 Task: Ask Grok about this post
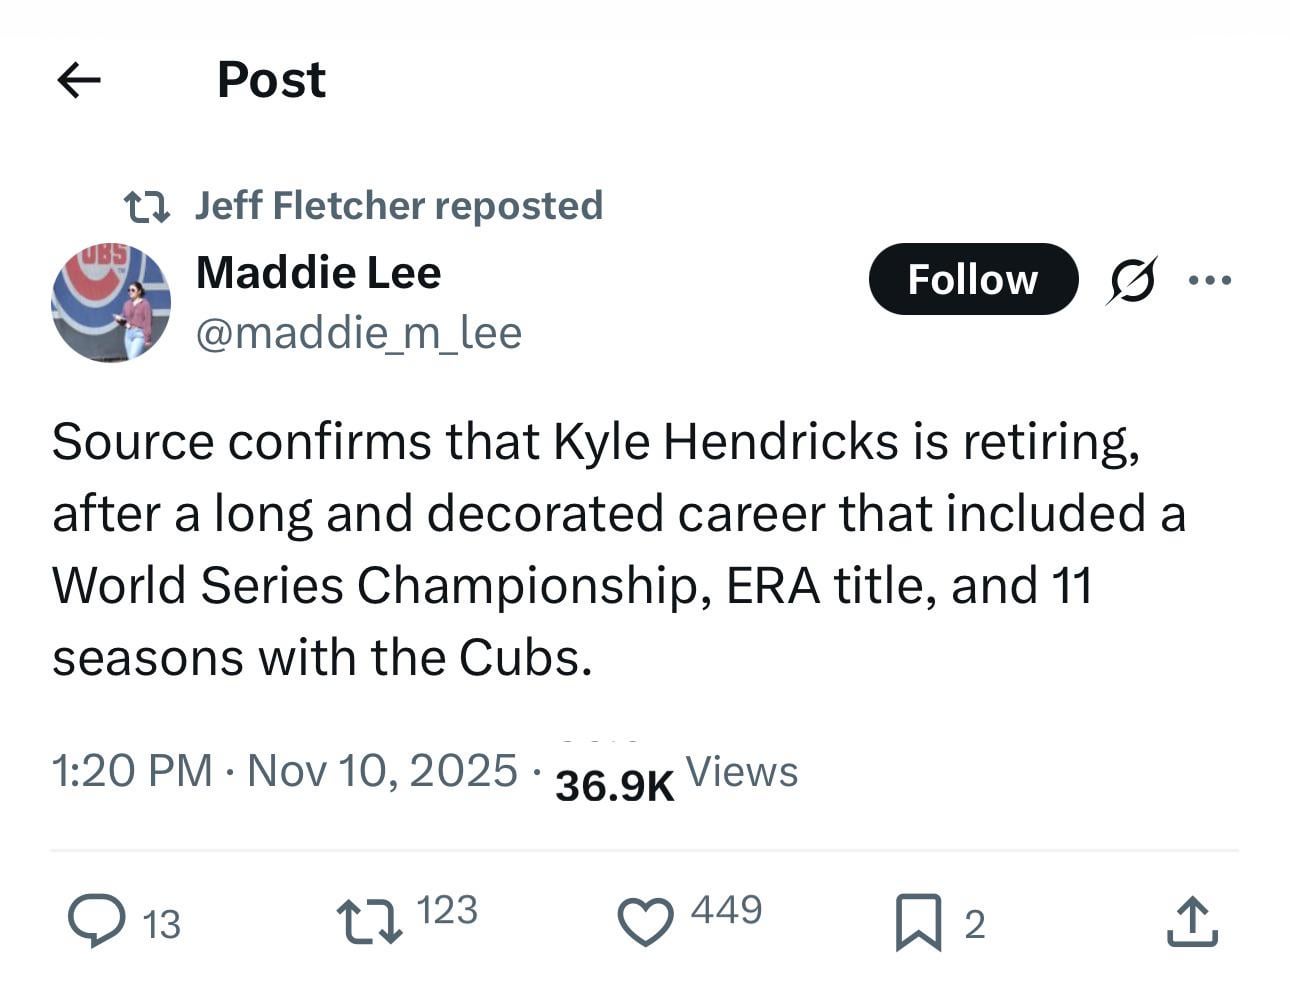tap(1131, 280)
